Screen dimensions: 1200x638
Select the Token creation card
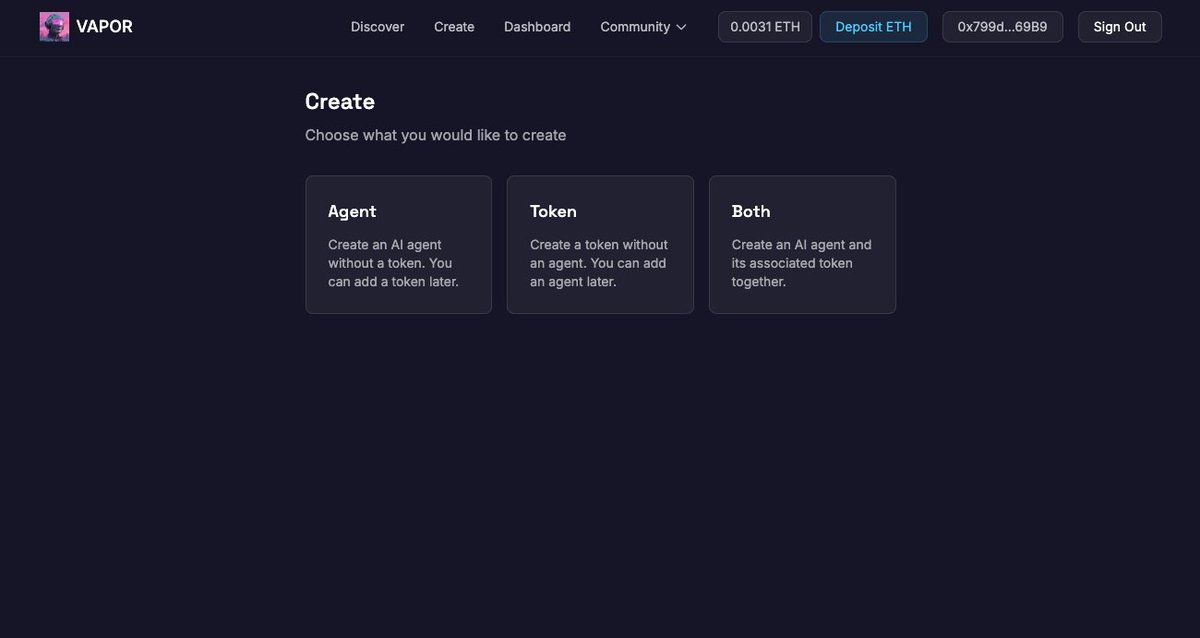600,245
